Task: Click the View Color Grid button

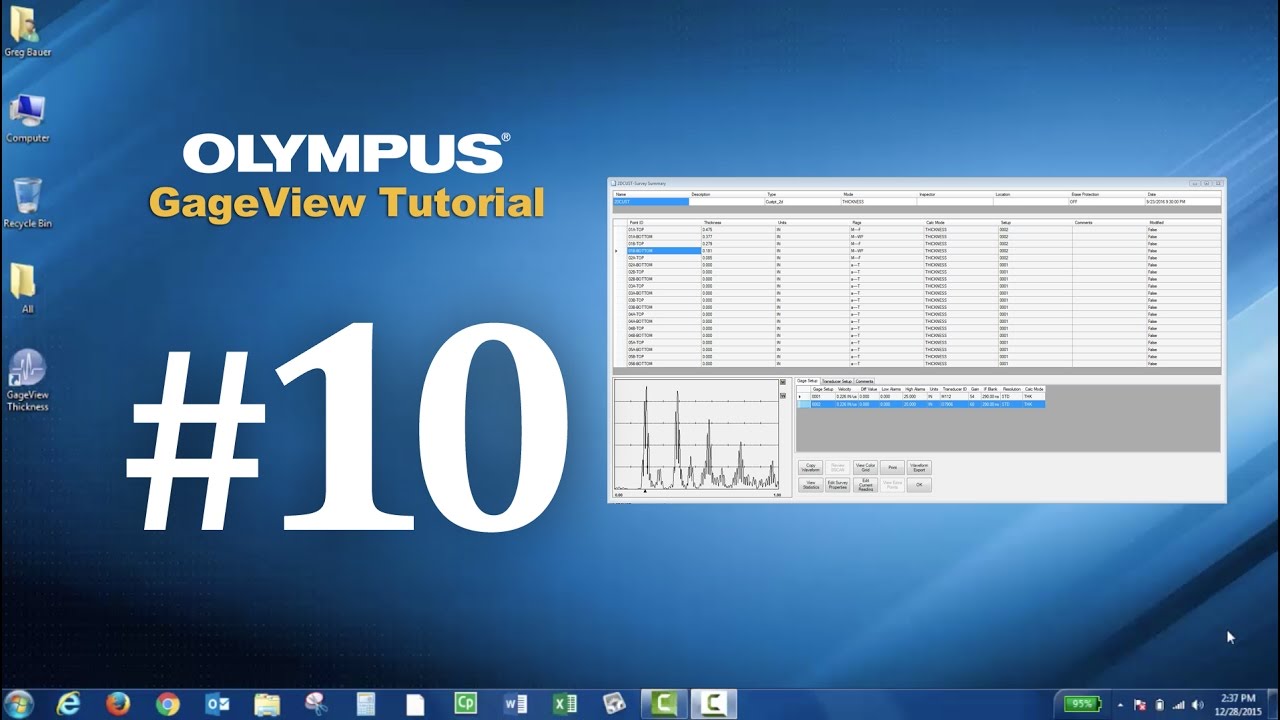Action: coord(865,467)
